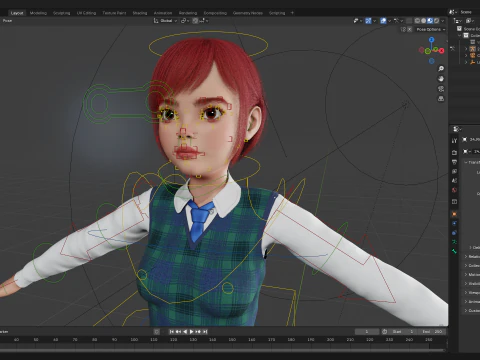
Task: Play the animation forward
Action: (192, 332)
